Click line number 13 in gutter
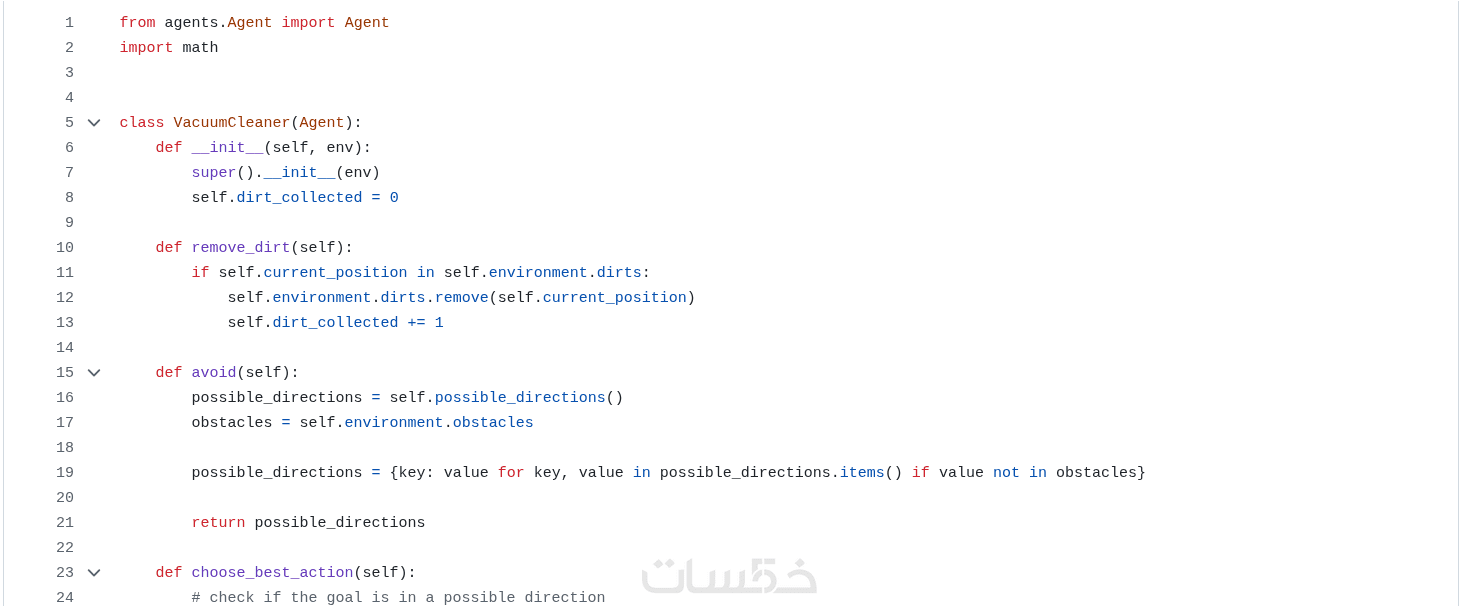Screen dimensions: 1459x606 coord(65,323)
